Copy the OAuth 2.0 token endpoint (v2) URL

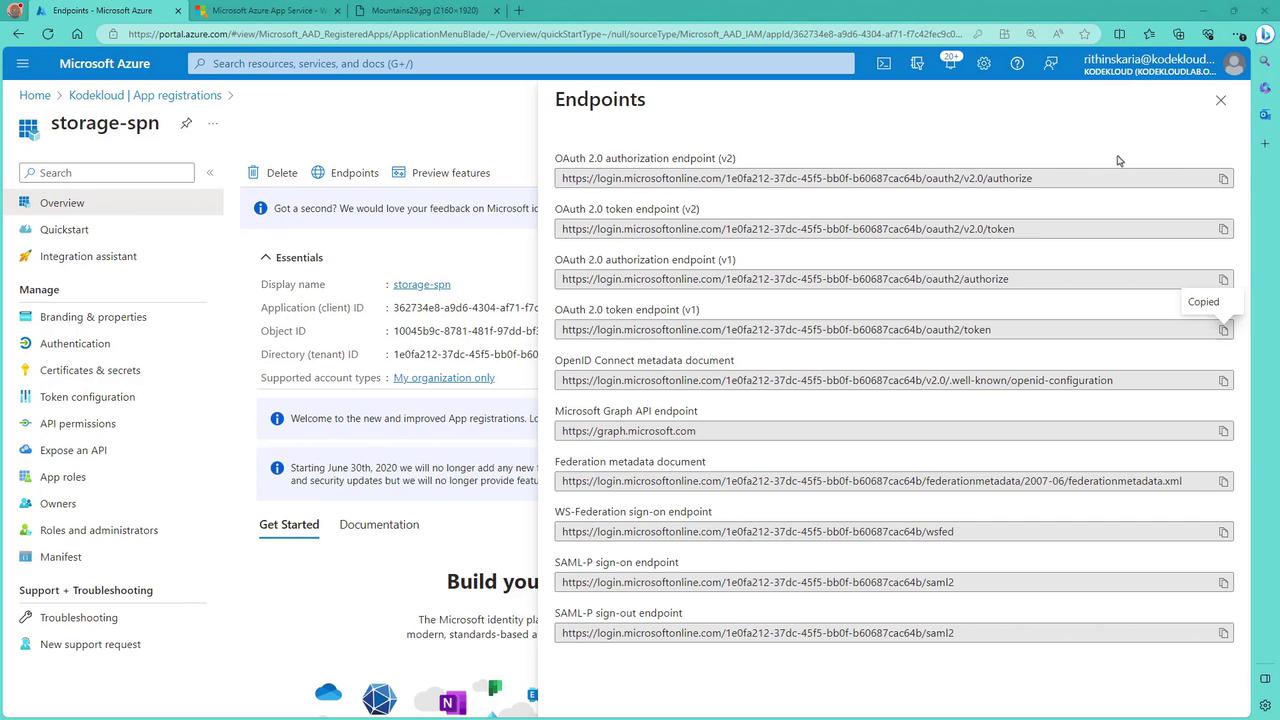pos(1223,229)
